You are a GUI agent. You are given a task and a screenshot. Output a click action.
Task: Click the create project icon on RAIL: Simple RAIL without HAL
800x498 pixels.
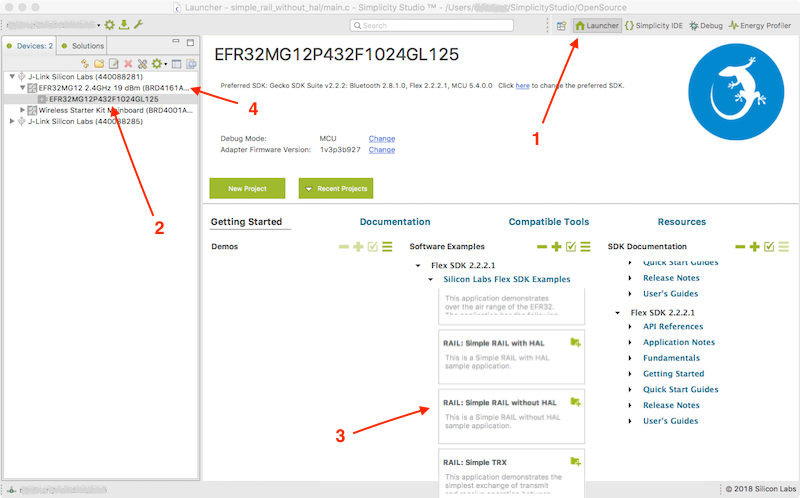pyautogui.click(x=576, y=402)
